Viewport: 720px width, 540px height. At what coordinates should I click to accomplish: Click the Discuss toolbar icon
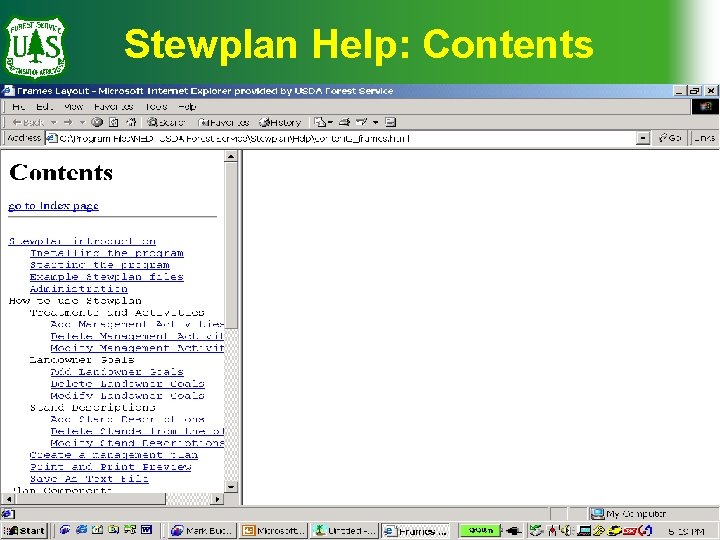pos(390,122)
